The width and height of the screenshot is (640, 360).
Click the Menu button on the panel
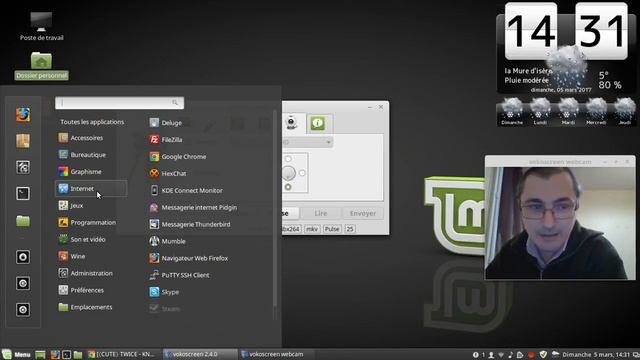click(x=16, y=354)
